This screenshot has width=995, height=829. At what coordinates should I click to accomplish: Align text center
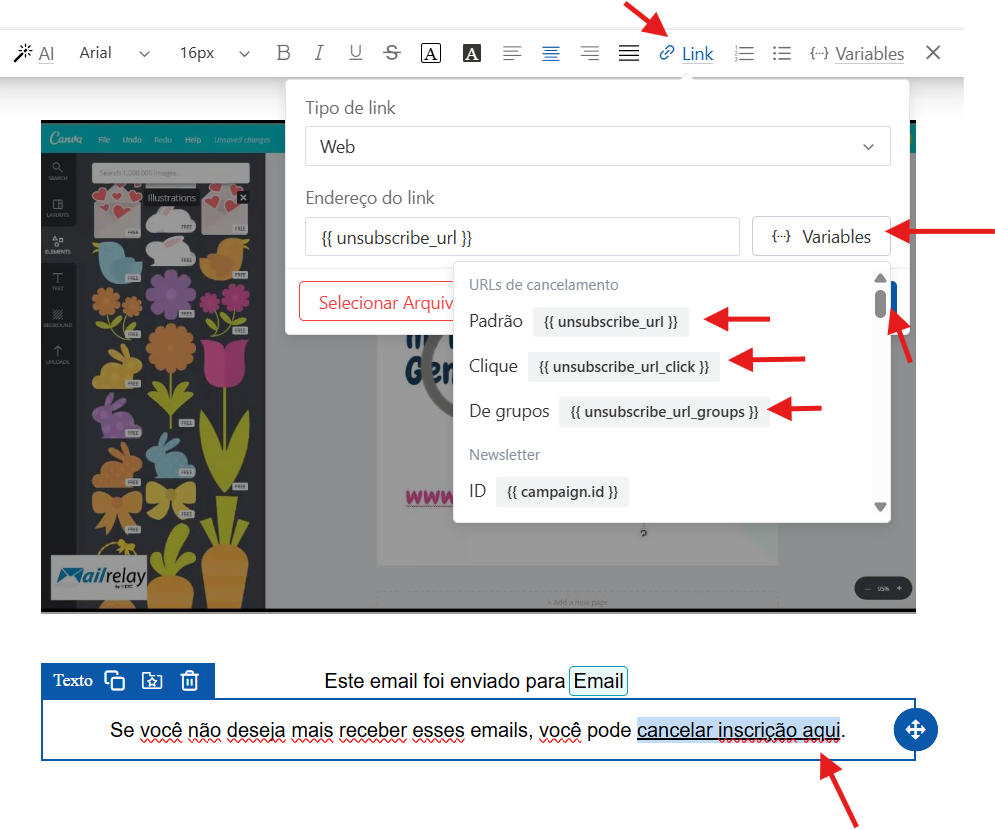[551, 53]
